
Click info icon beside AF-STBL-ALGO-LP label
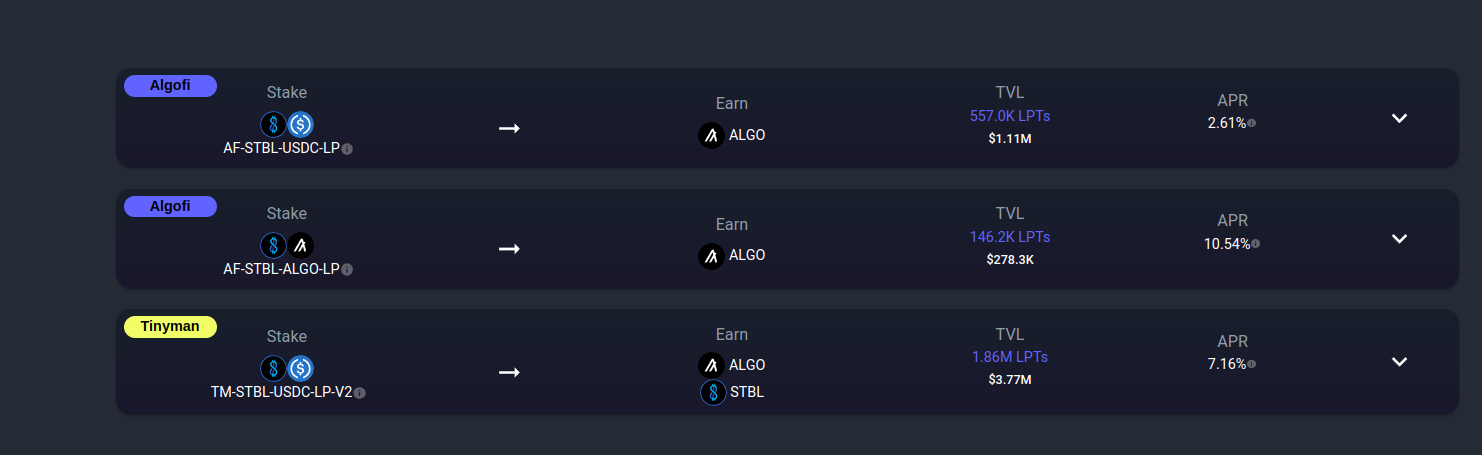[x=347, y=269]
